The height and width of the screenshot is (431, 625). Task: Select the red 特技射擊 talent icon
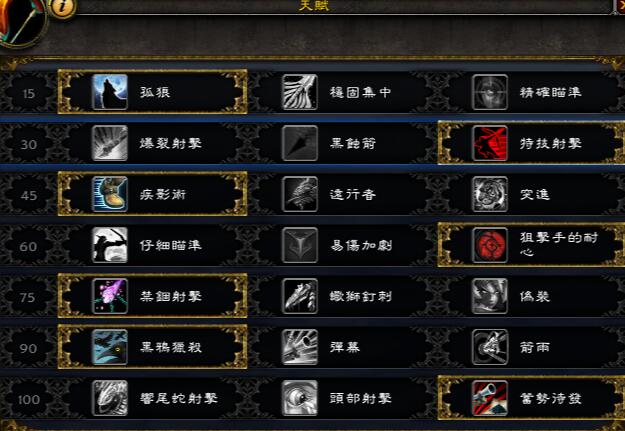[x=490, y=143]
